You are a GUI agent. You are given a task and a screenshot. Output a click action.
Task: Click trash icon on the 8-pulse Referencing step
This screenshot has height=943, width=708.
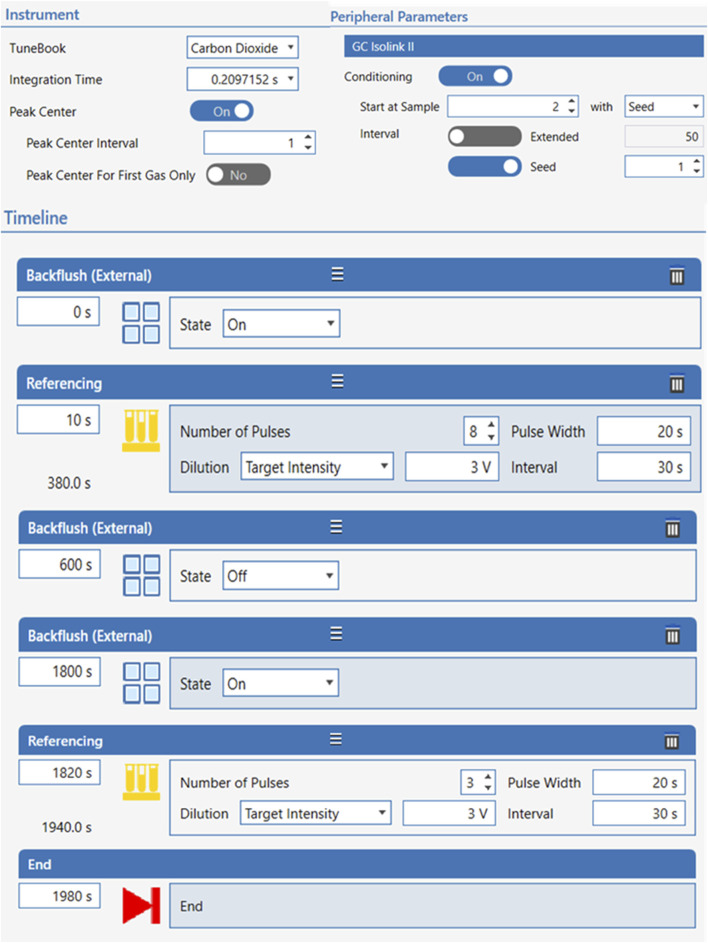pos(677,384)
